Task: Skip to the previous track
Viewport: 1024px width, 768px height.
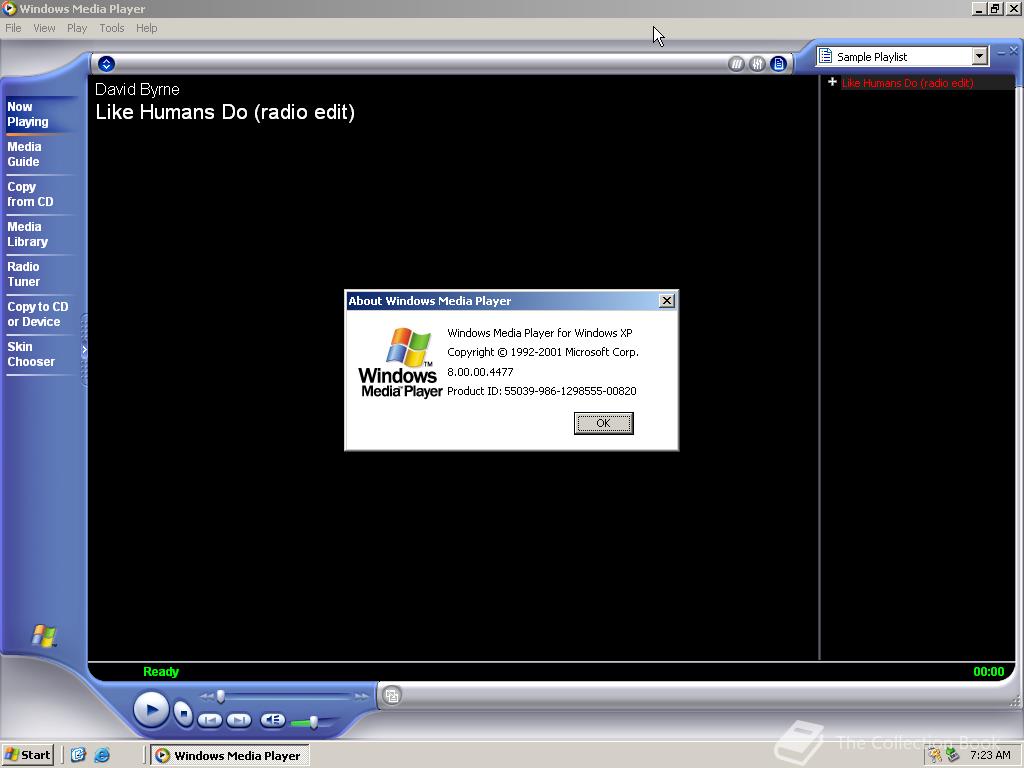Action: [x=210, y=720]
